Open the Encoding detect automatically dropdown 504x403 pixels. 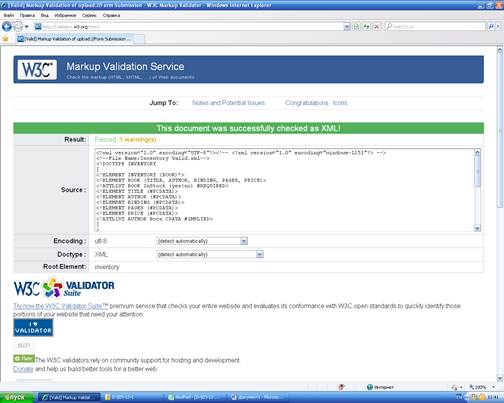pyautogui.click(x=202, y=241)
